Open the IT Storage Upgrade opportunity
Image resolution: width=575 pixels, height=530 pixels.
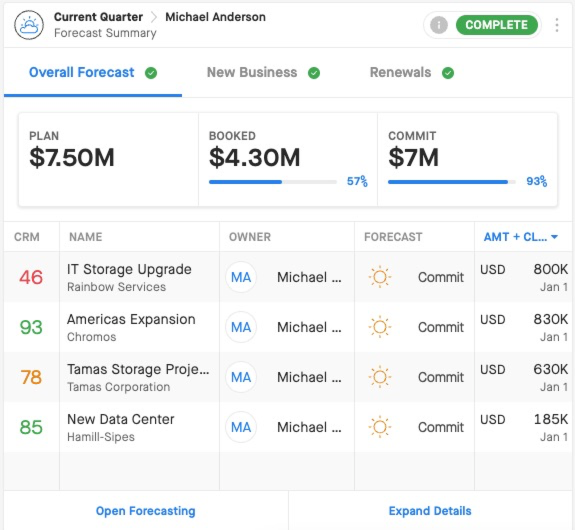[x=129, y=270]
